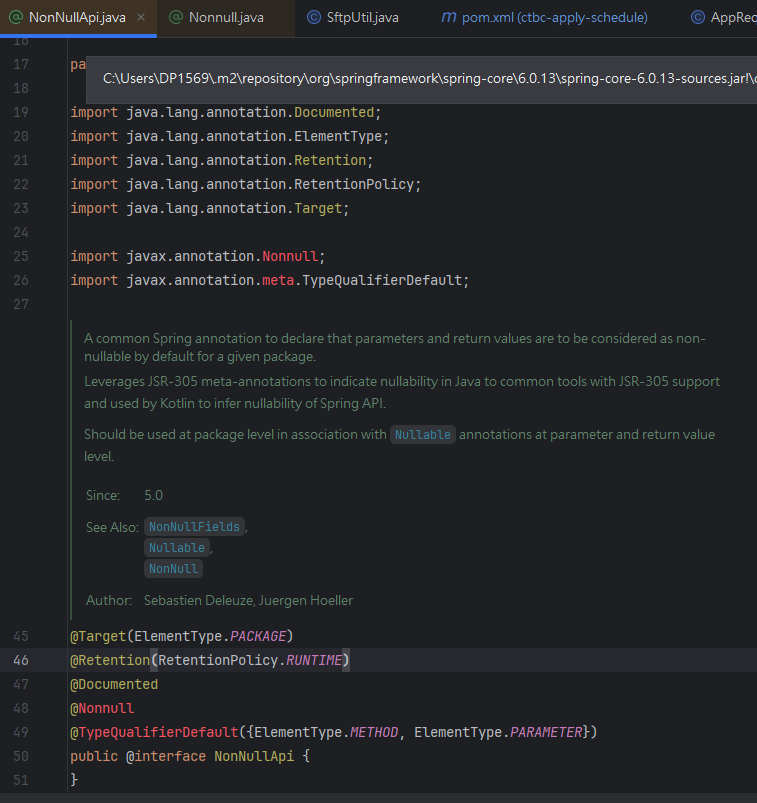
Task: Click the Since 5.0 value
Action: coord(153,495)
